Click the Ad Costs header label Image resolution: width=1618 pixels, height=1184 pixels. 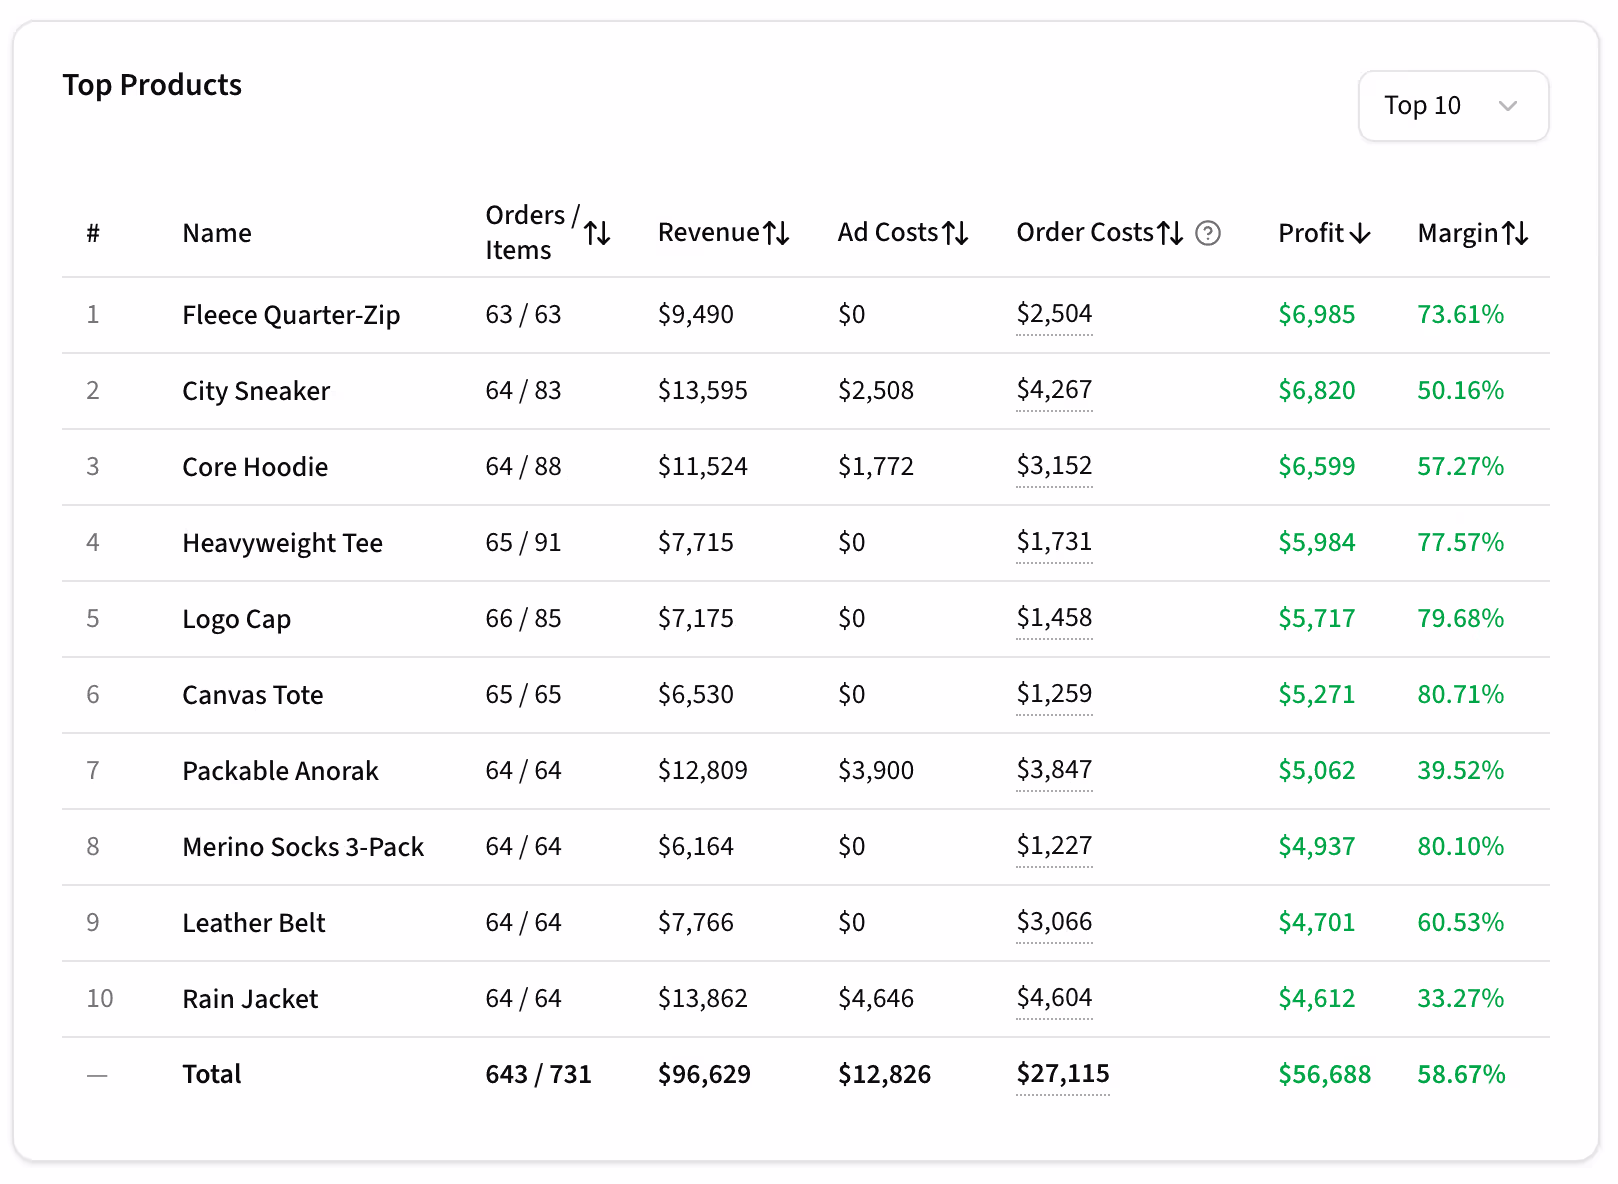click(888, 232)
